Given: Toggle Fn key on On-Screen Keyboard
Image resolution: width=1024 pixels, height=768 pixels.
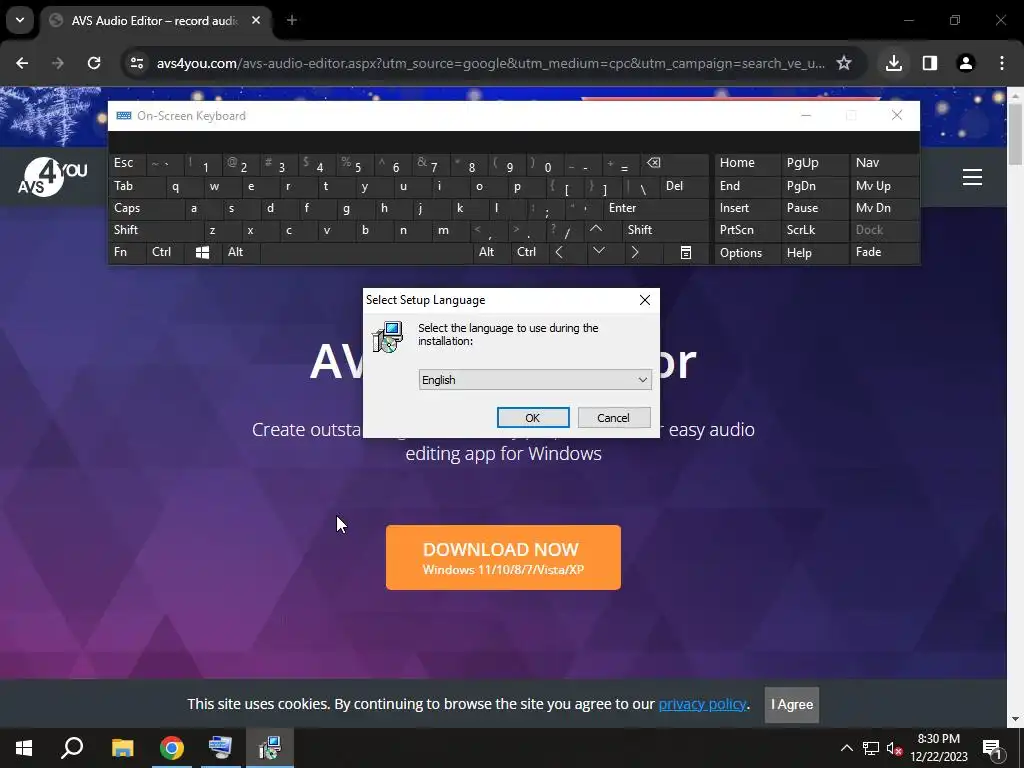Looking at the screenshot, I should [127, 252].
